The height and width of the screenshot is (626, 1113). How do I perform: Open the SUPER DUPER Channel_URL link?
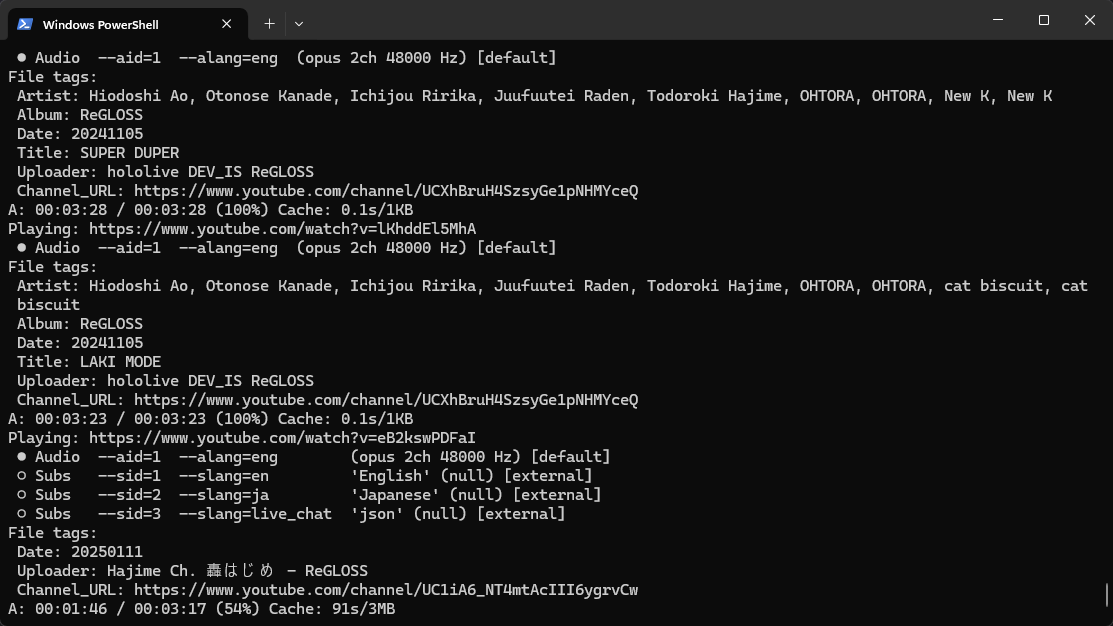(x=385, y=191)
